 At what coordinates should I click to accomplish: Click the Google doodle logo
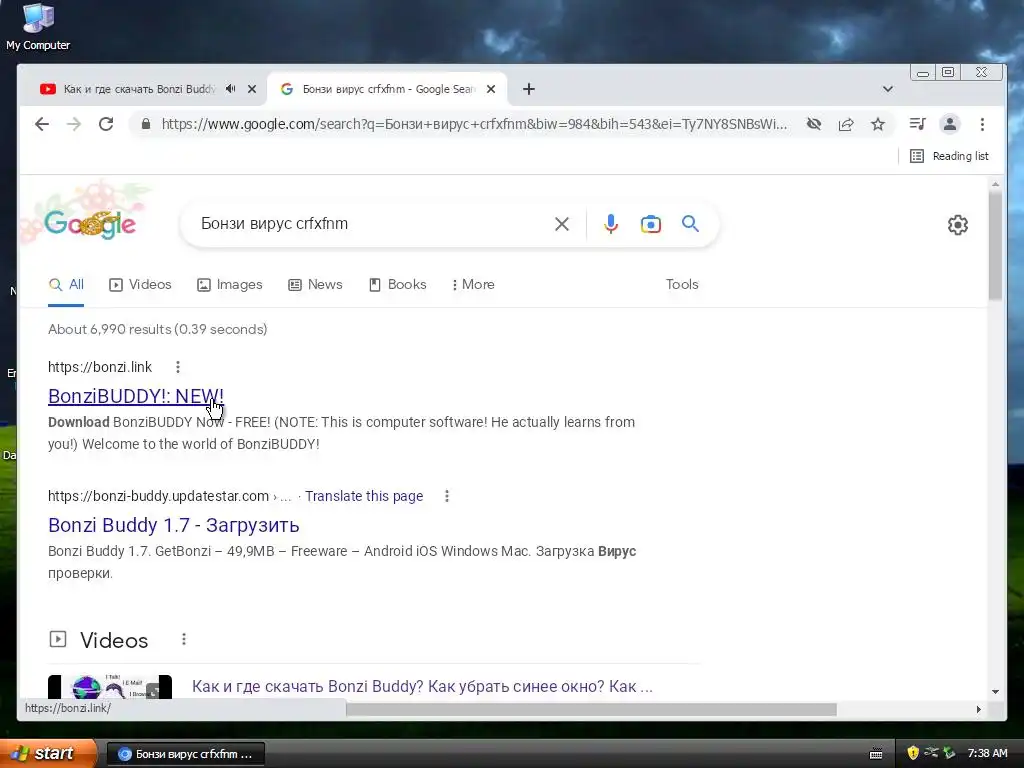point(90,224)
